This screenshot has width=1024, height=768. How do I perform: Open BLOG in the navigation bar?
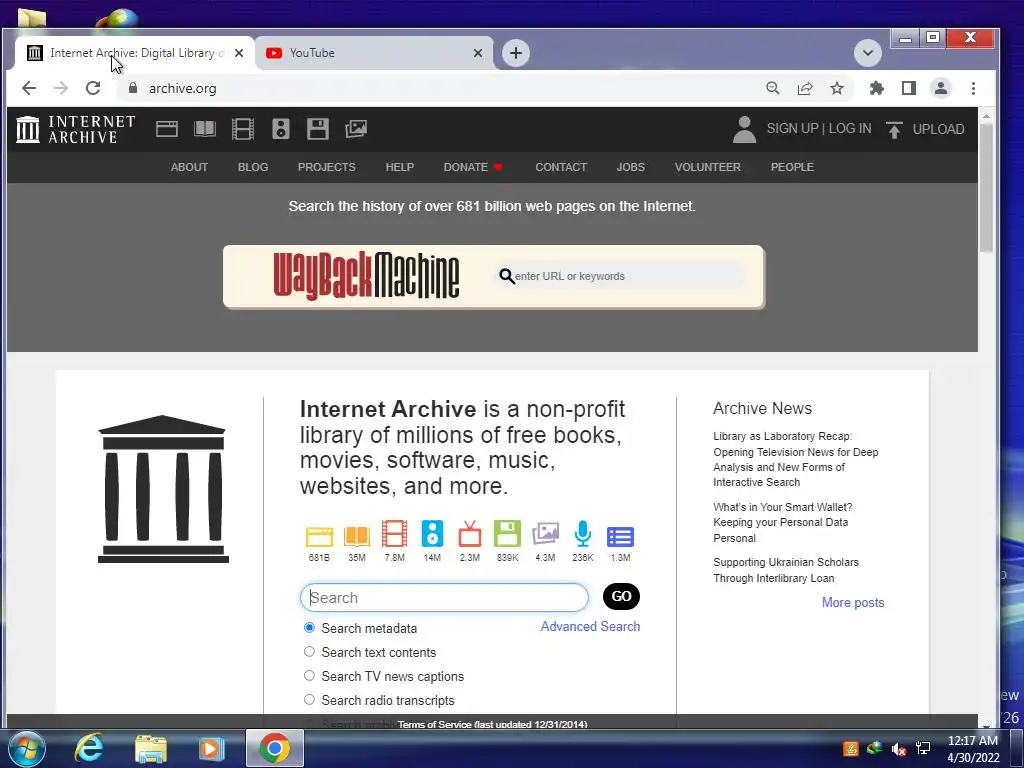pos(253,167)
